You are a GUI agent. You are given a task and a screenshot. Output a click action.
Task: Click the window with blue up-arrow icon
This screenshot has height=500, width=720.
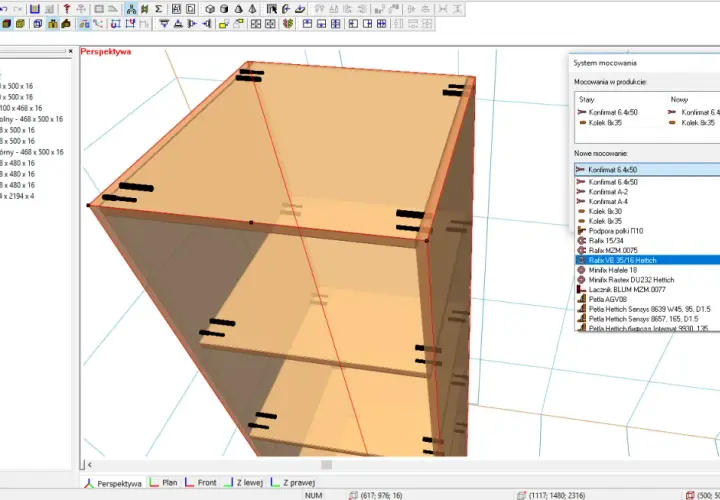click(x=308, y=24)
